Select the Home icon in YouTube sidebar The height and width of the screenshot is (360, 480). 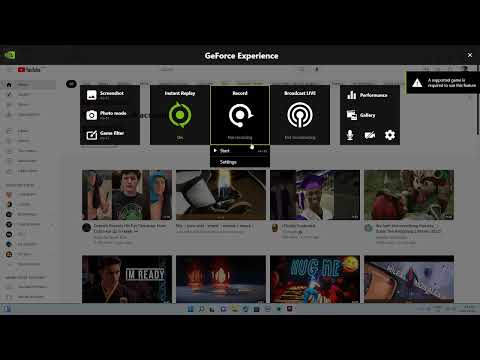pos(9,85)
